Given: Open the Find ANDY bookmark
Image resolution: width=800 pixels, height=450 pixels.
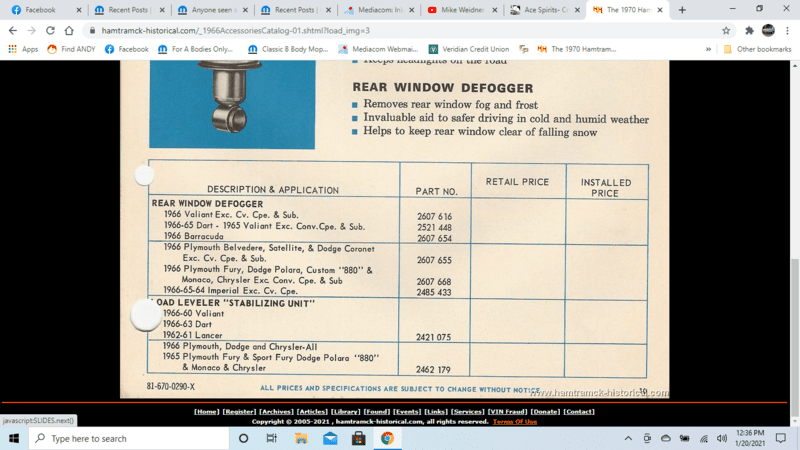Looking at the screenshot, I should point(71,49).
